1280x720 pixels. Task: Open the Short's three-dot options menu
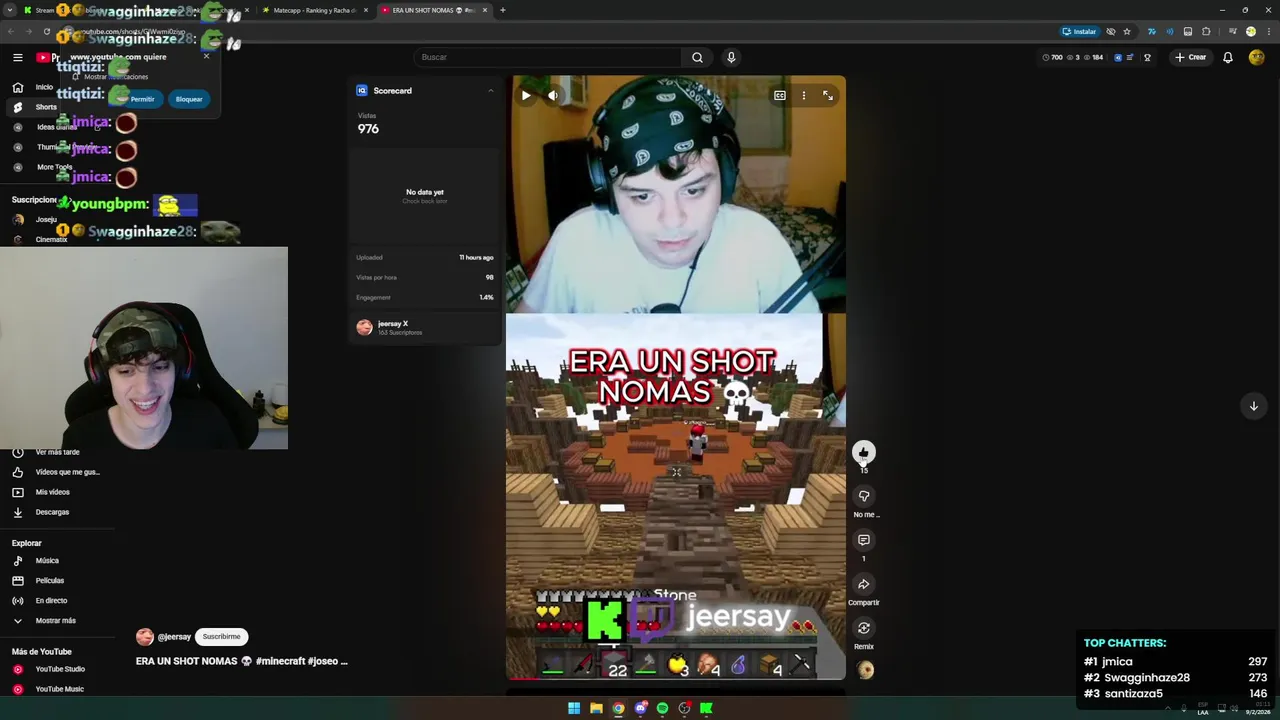[x=804, y=95]
